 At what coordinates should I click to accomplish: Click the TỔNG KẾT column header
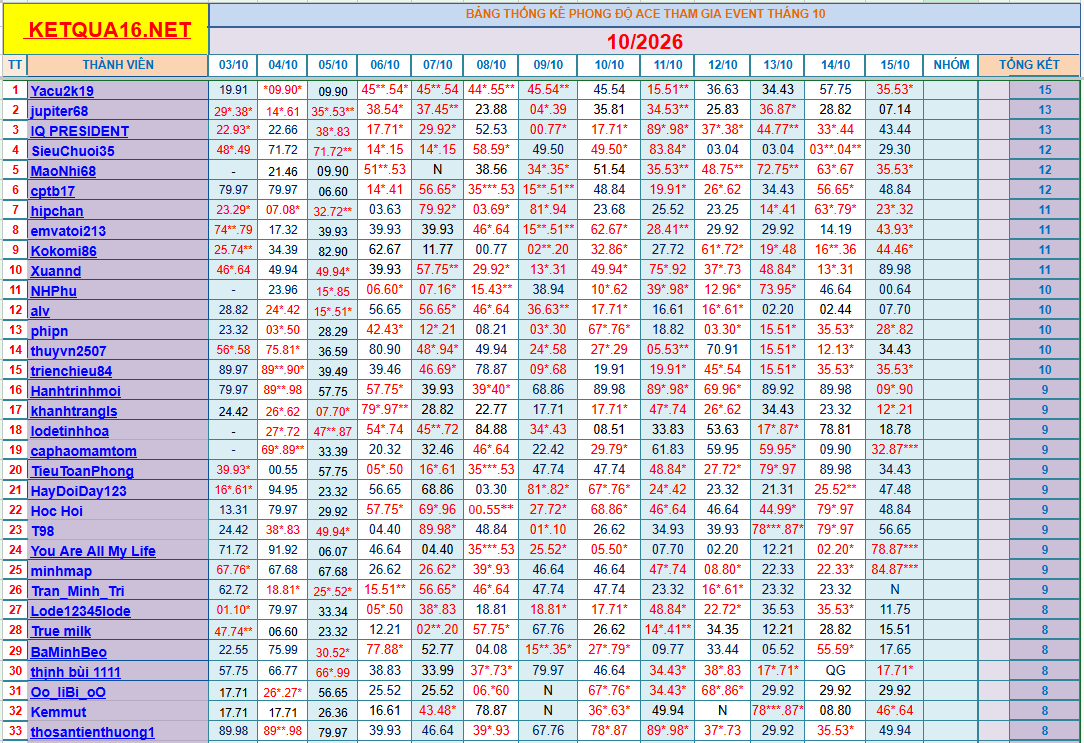[1029, 65]
